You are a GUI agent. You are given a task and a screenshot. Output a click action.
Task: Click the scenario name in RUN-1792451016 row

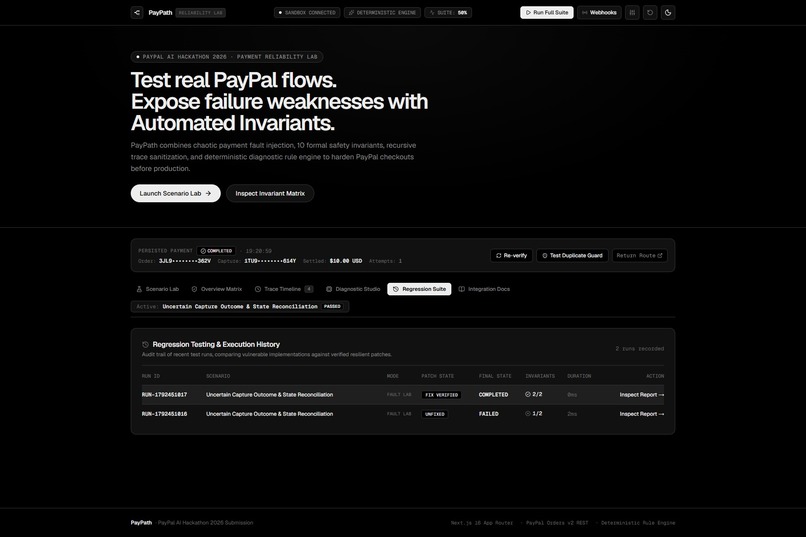tap(269, 414)
